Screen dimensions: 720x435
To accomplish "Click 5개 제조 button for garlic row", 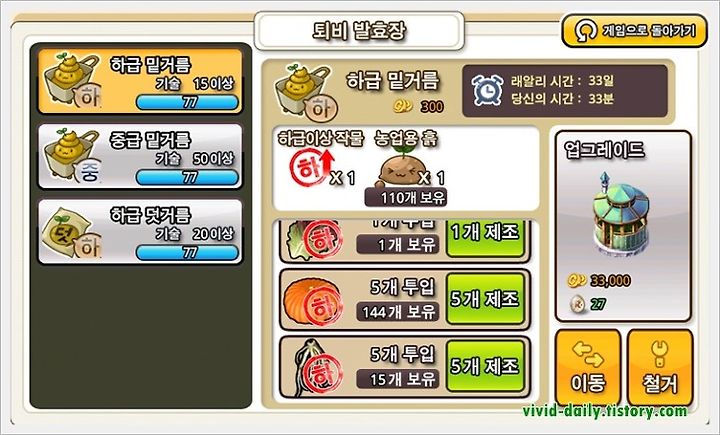I will click(485, 366).
